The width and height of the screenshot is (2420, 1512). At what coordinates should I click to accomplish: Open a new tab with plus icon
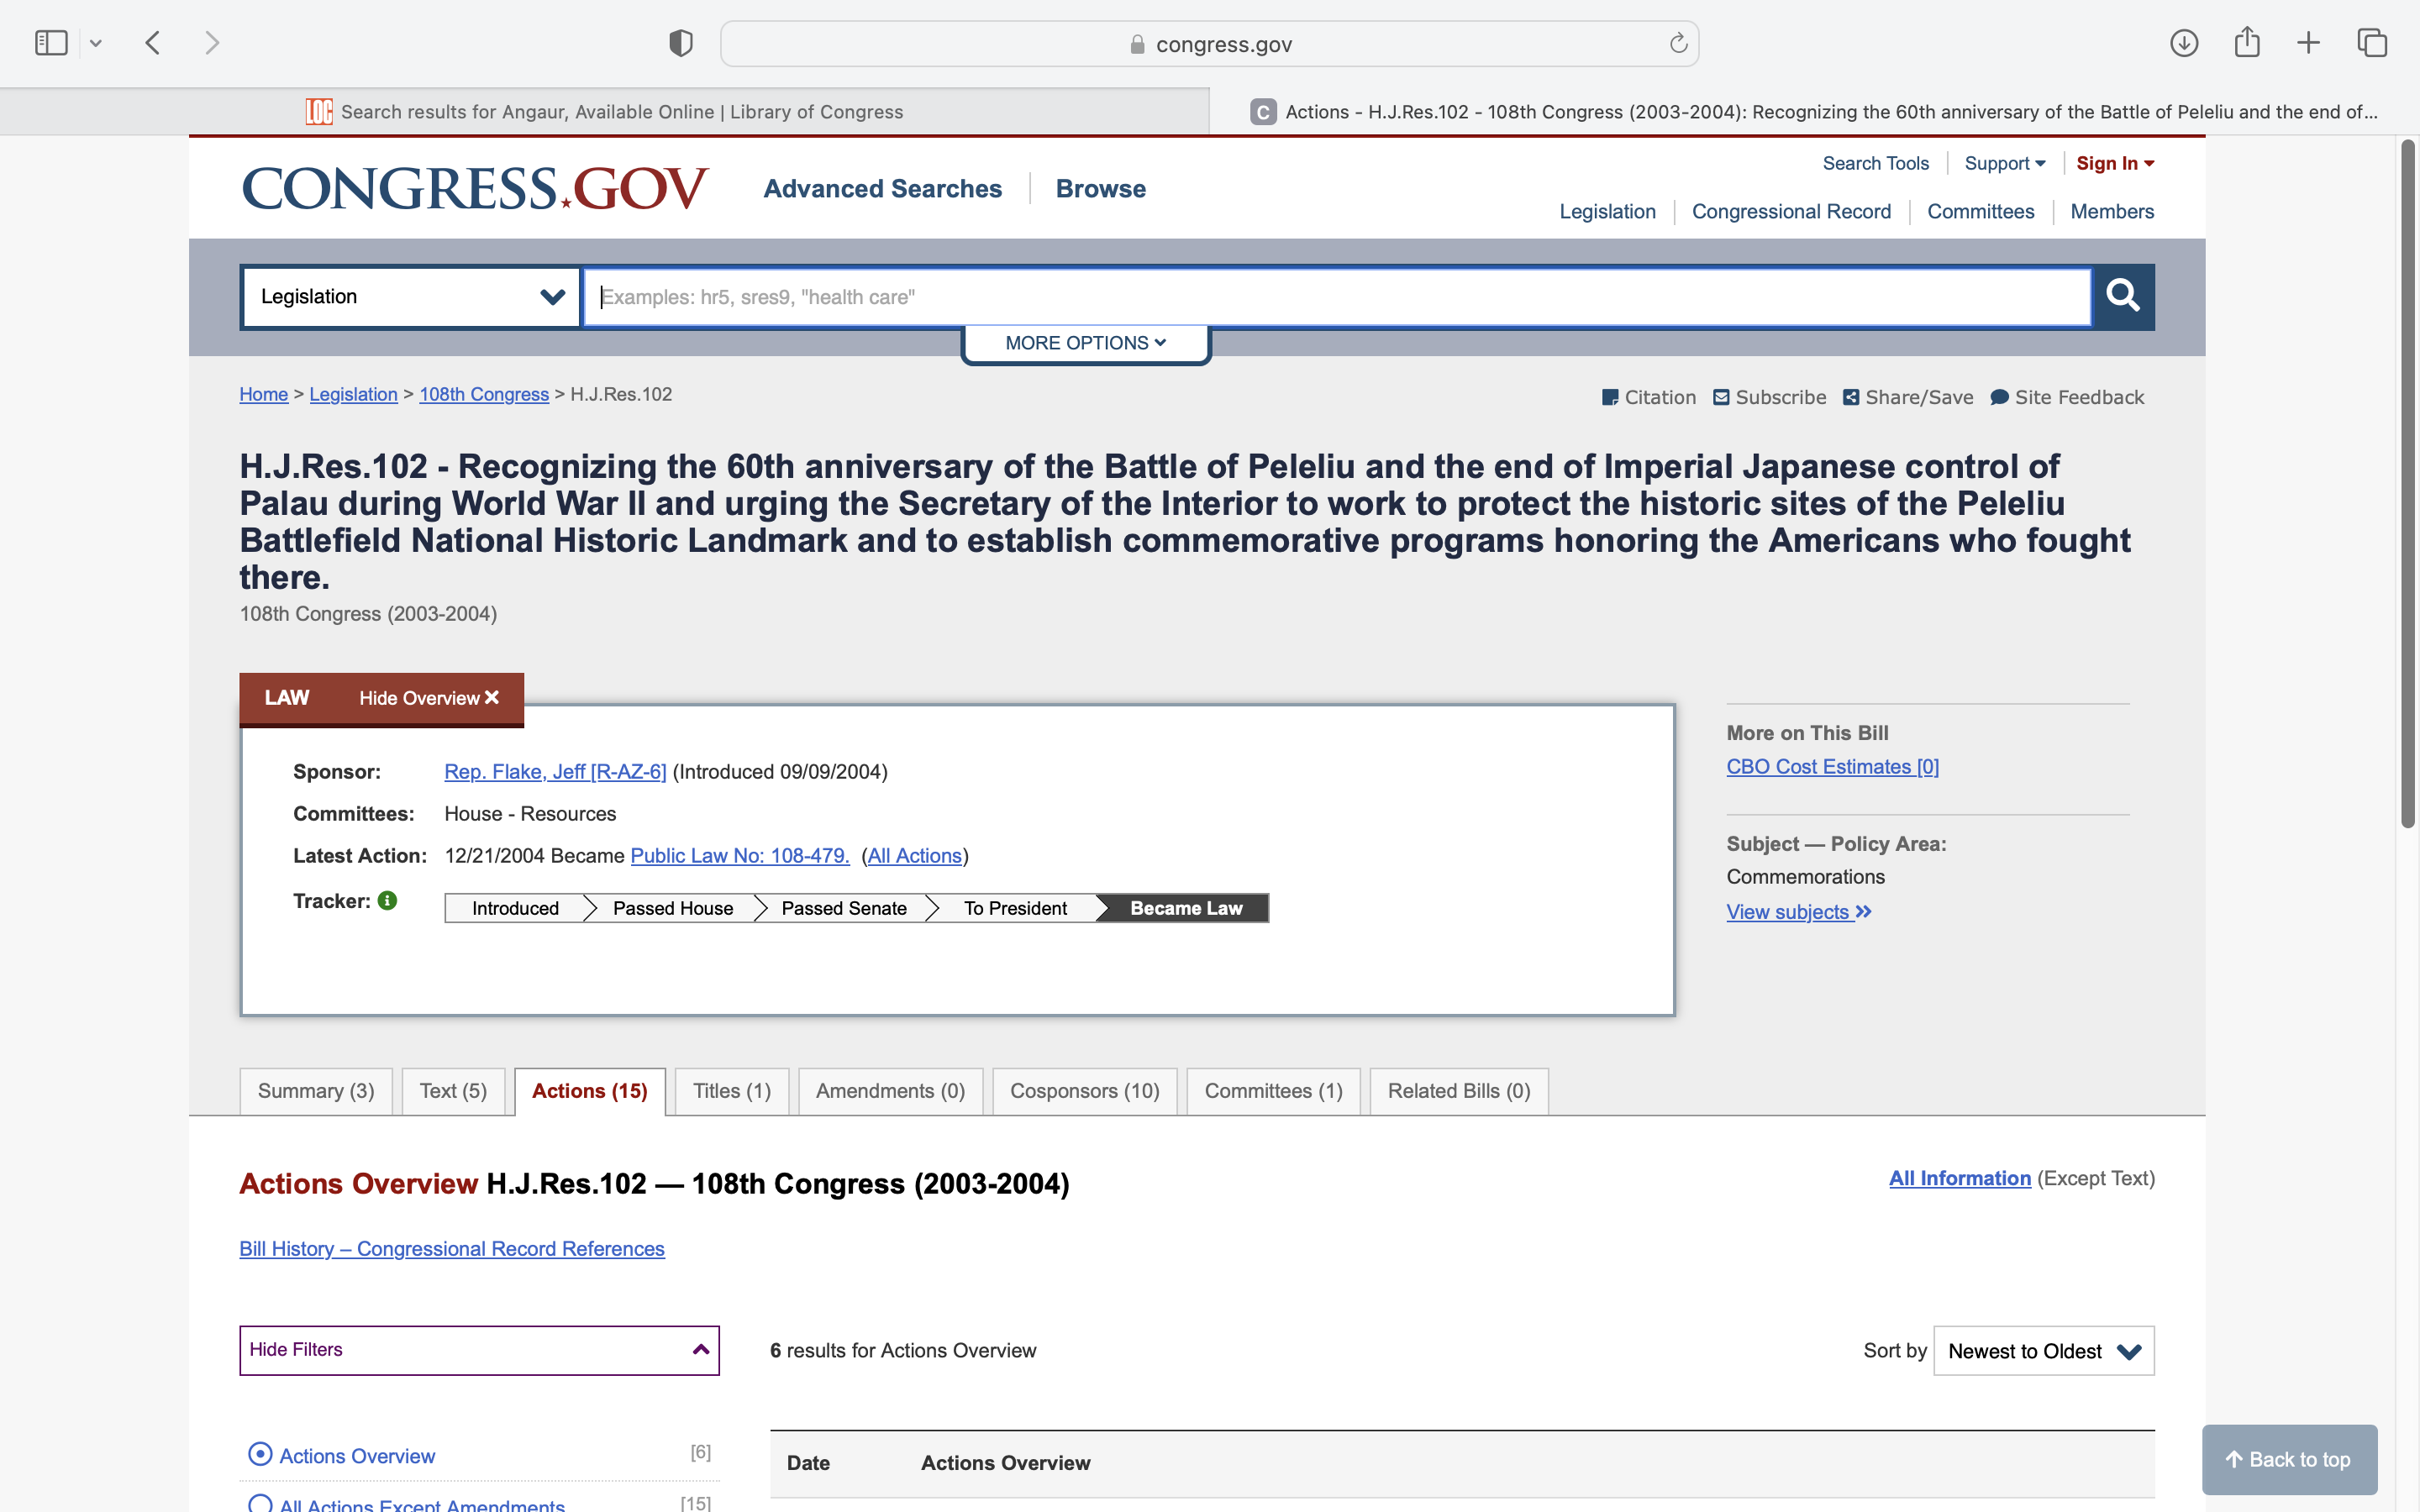coord(2308,43)
